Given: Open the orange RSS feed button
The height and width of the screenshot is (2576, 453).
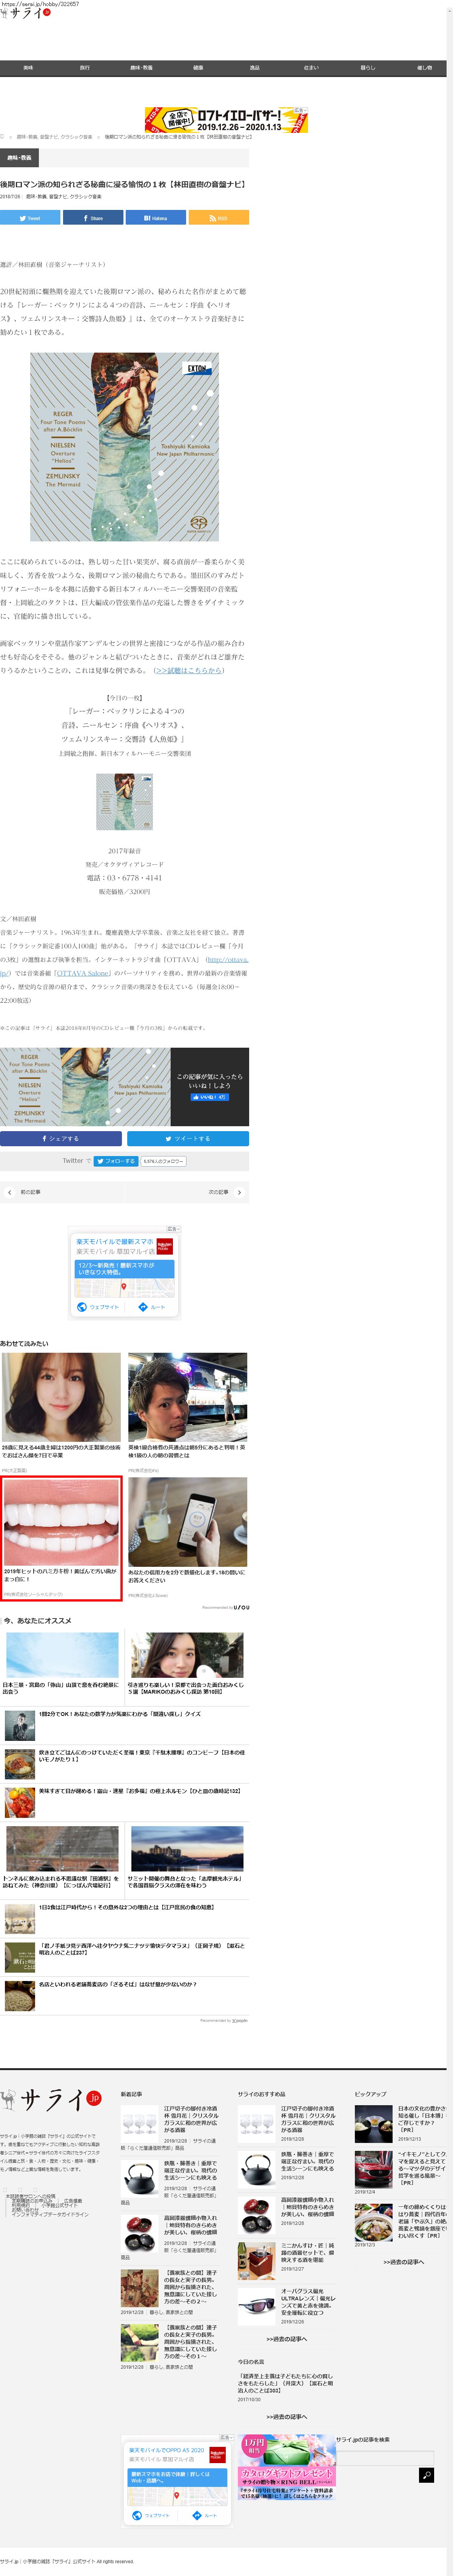Looking at the screenshot, I should [218, 218].
